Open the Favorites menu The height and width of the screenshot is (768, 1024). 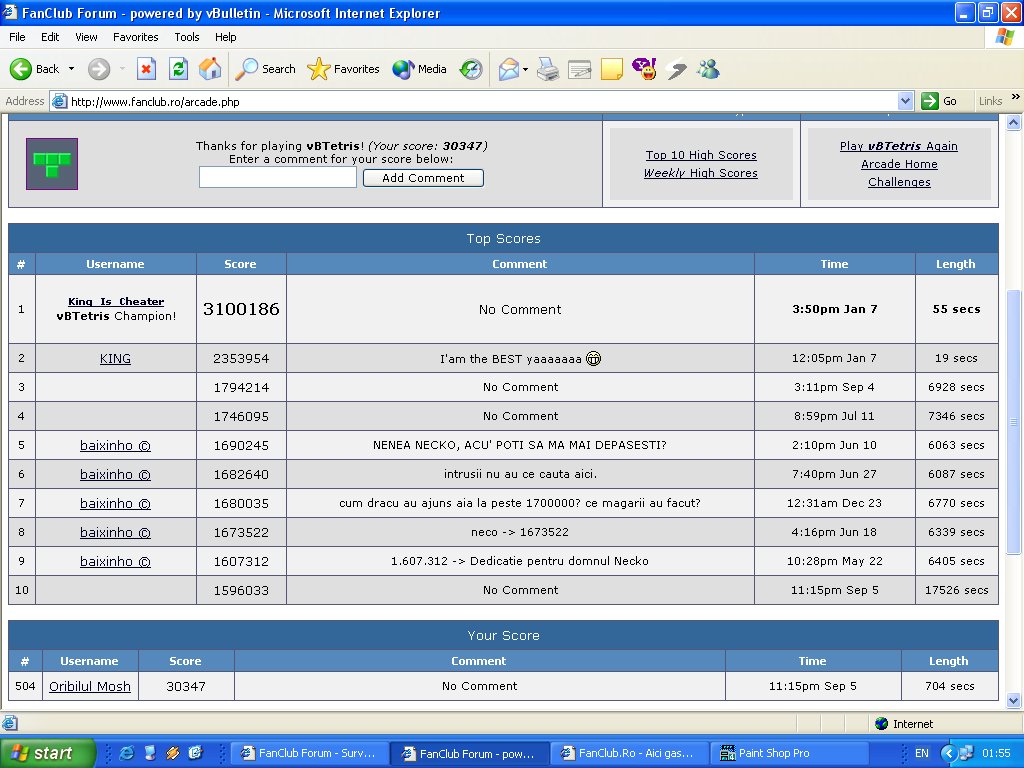pyautogui.click(x=135, y=37)
